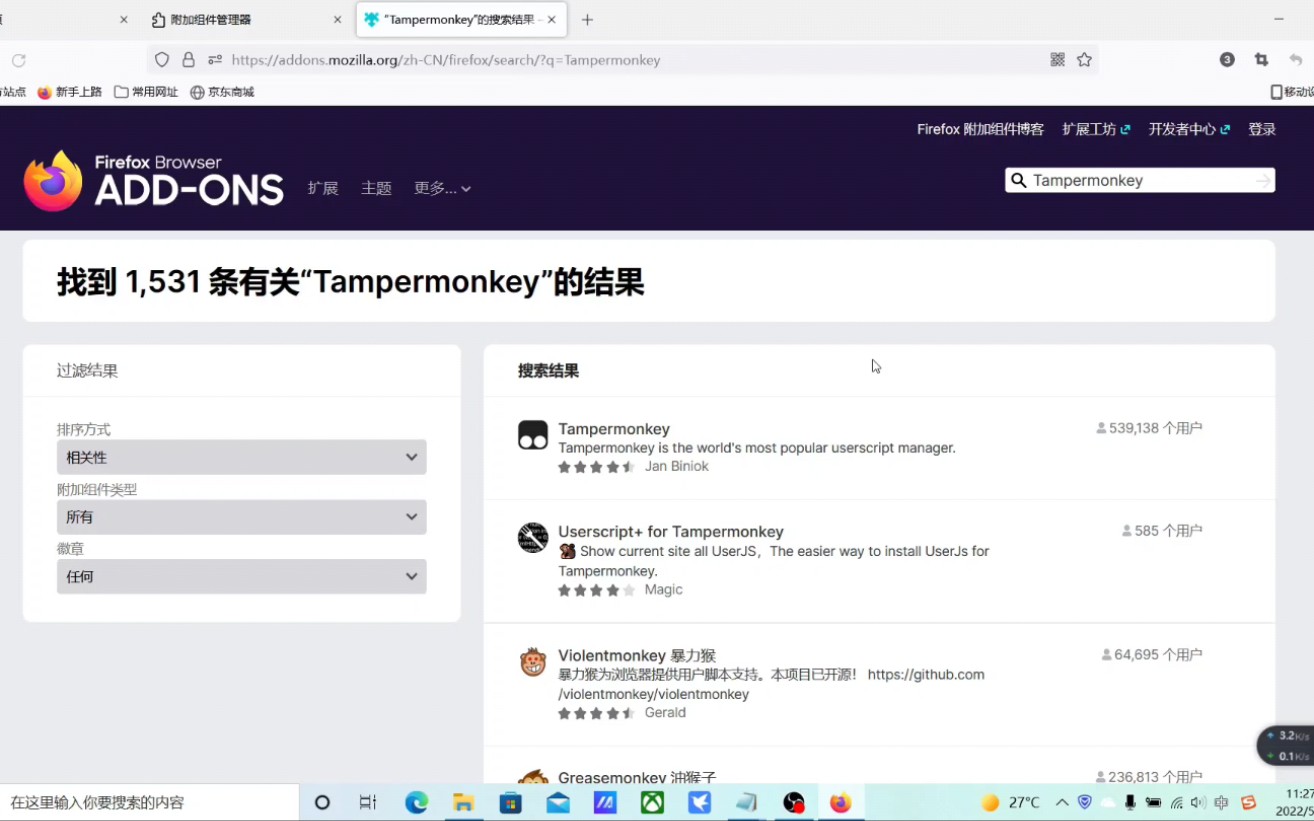The image size is (1314, 821).
Task: Open Xbox app from taskbar
Action: 652,802
